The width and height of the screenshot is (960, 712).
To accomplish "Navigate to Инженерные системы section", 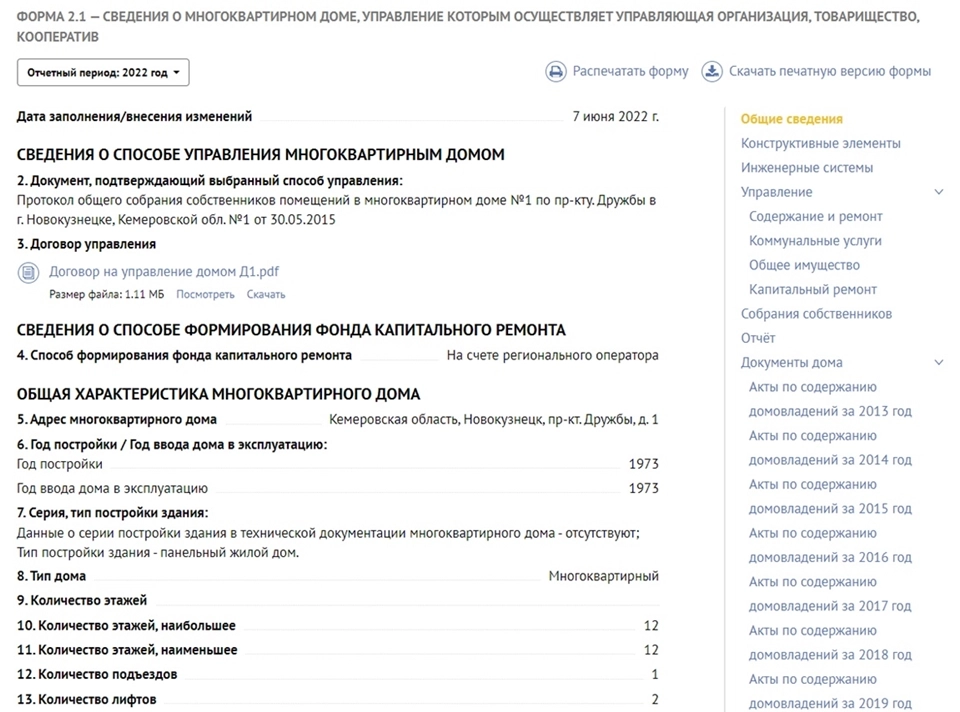I will pyautogui.click(x=806, y=167).
